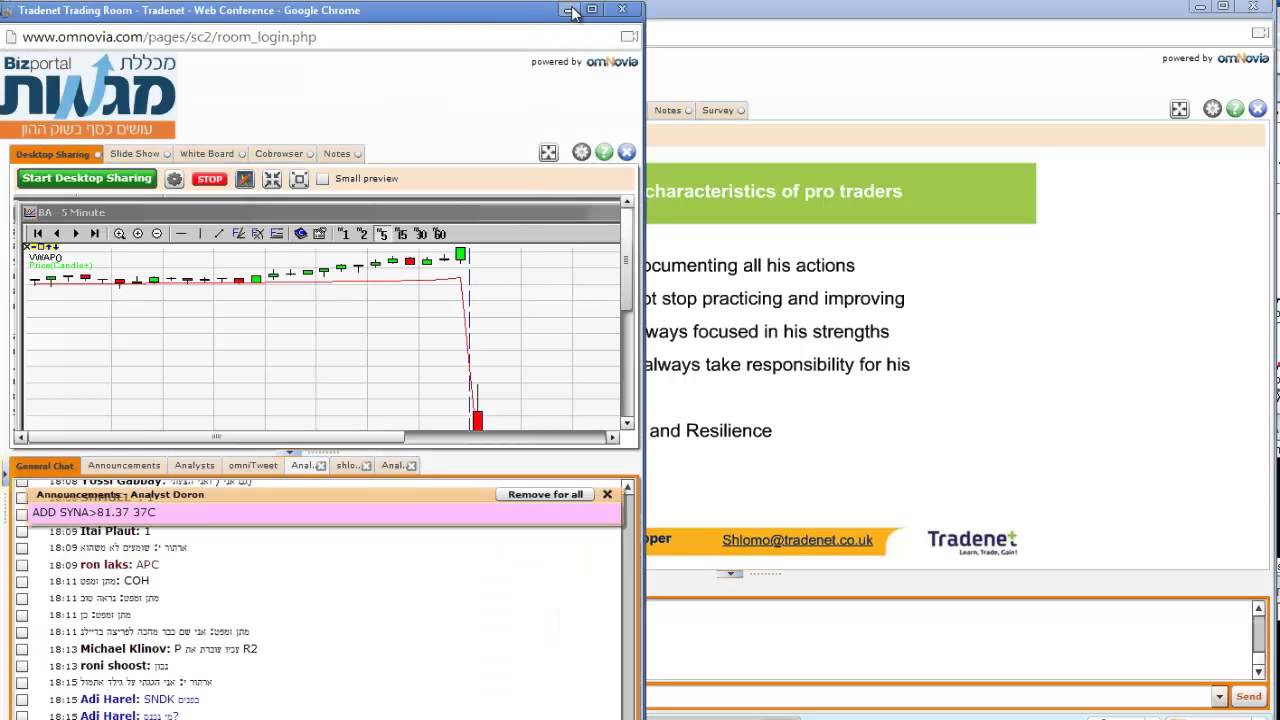Click full screen icon in front window
Viewport: 1280px width, 720px height.
[x=548, y=152]
